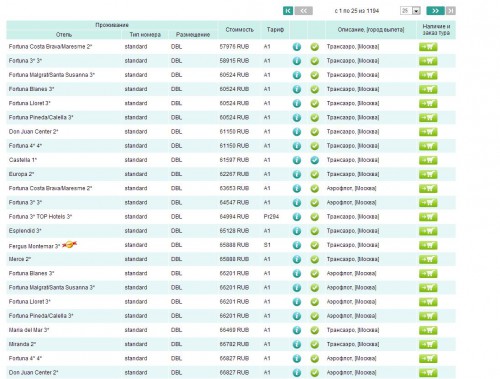Jump to the last results page

click(x=451, y=11)
